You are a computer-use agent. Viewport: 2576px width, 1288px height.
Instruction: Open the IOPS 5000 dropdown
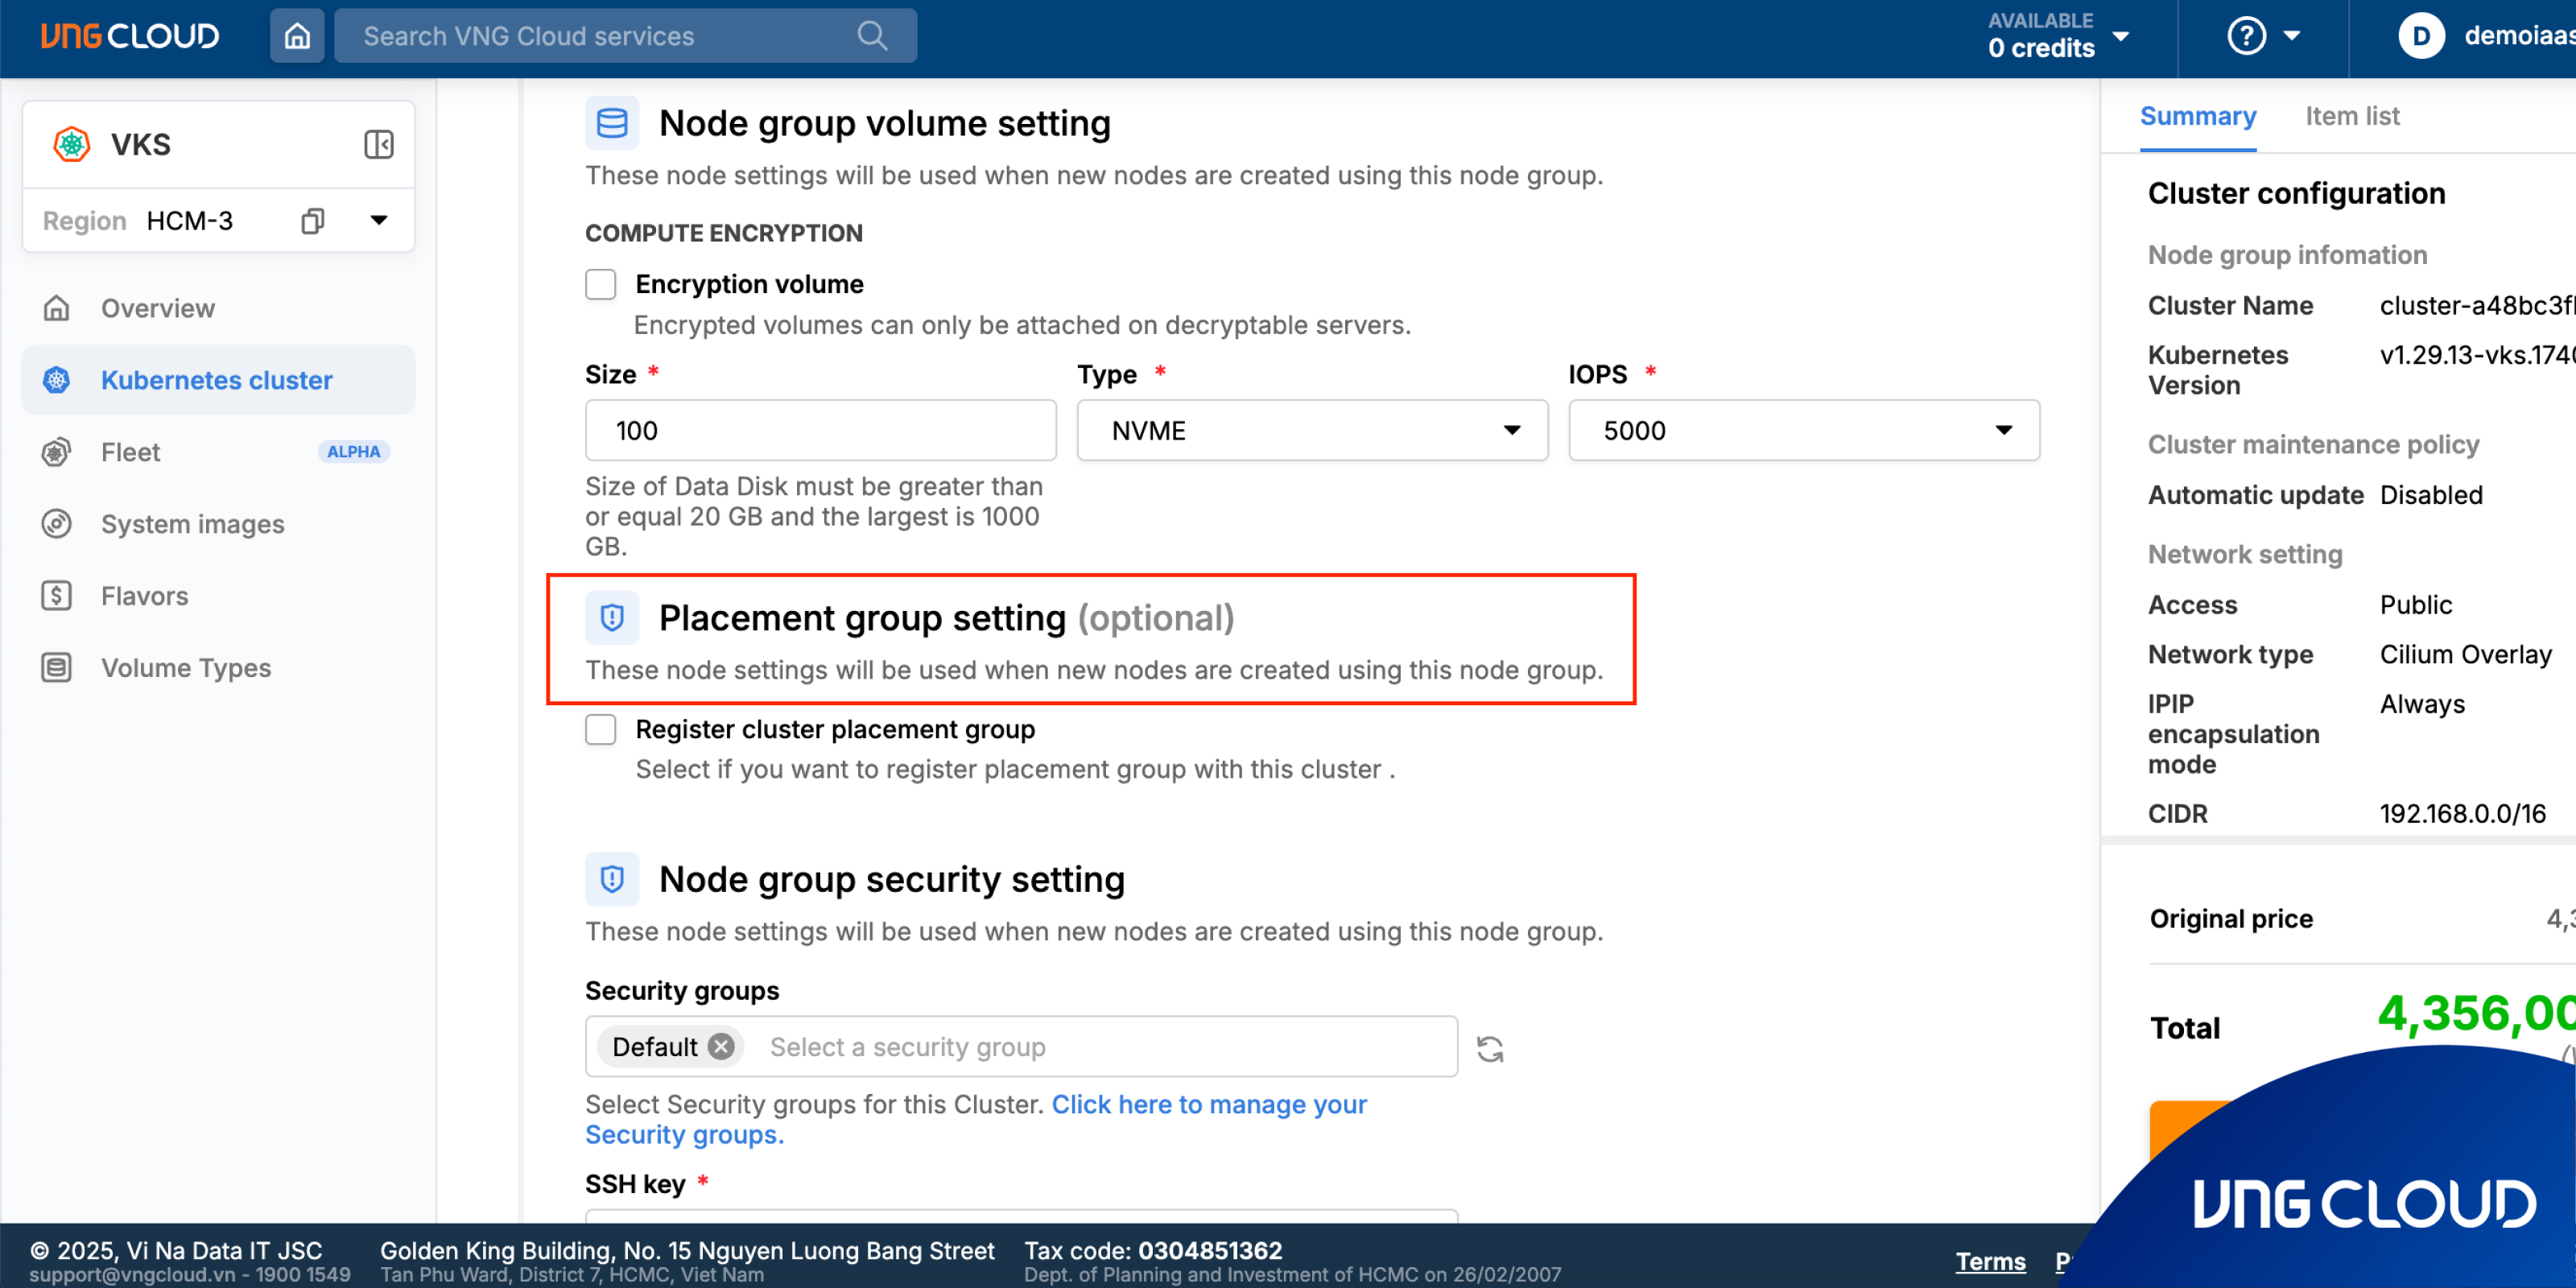(1803, 430)
